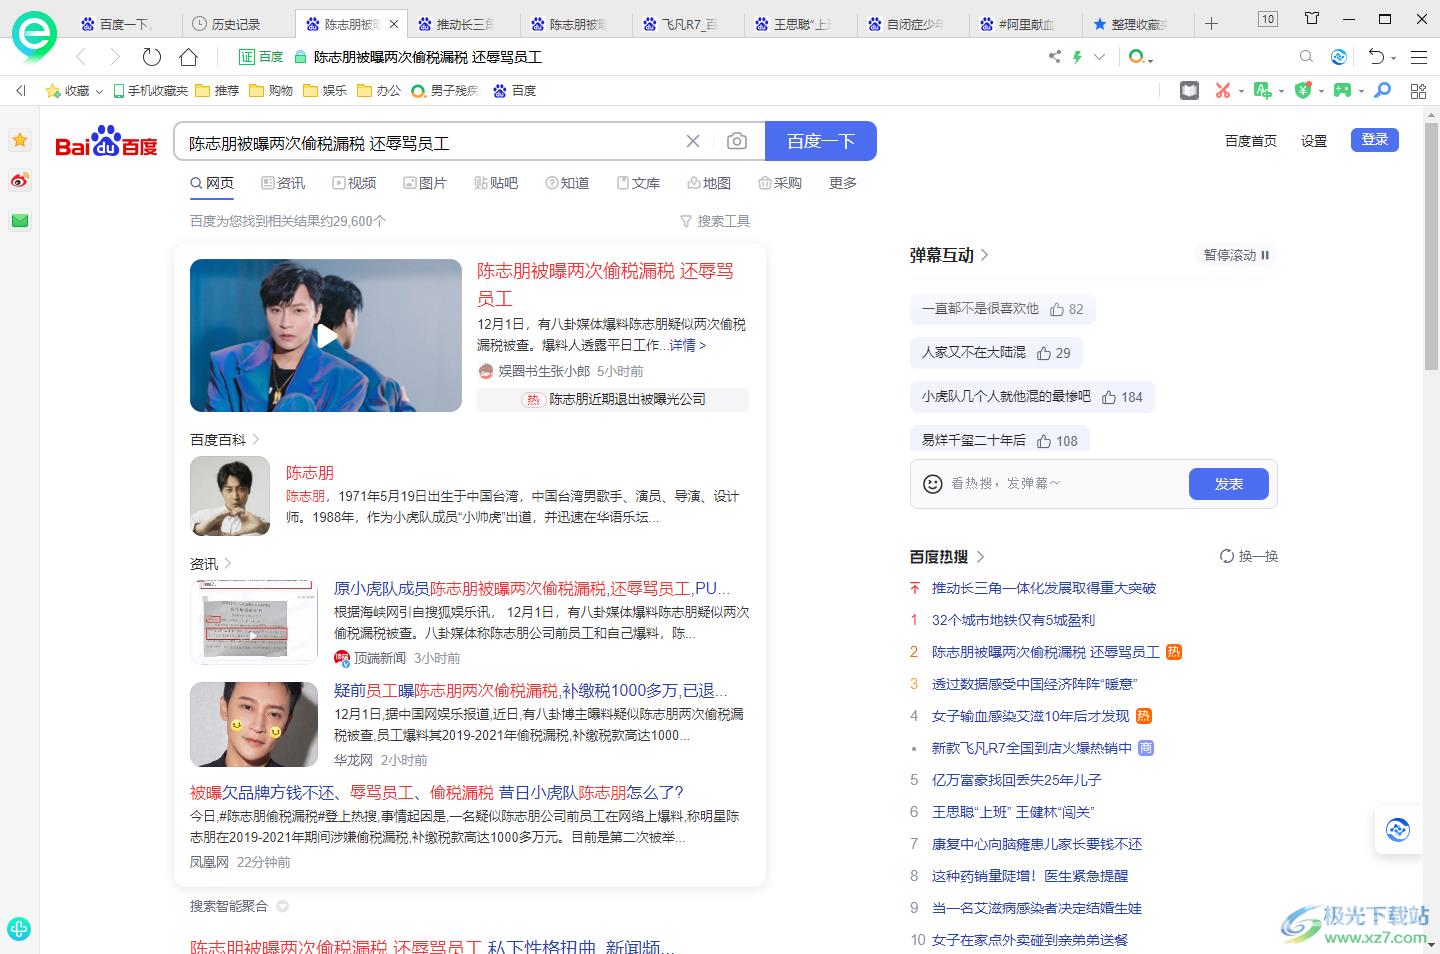Viewport: 1440px width, 954px height.
Task: Click the sidebar Weibo icon
Action: pos(20,181)
